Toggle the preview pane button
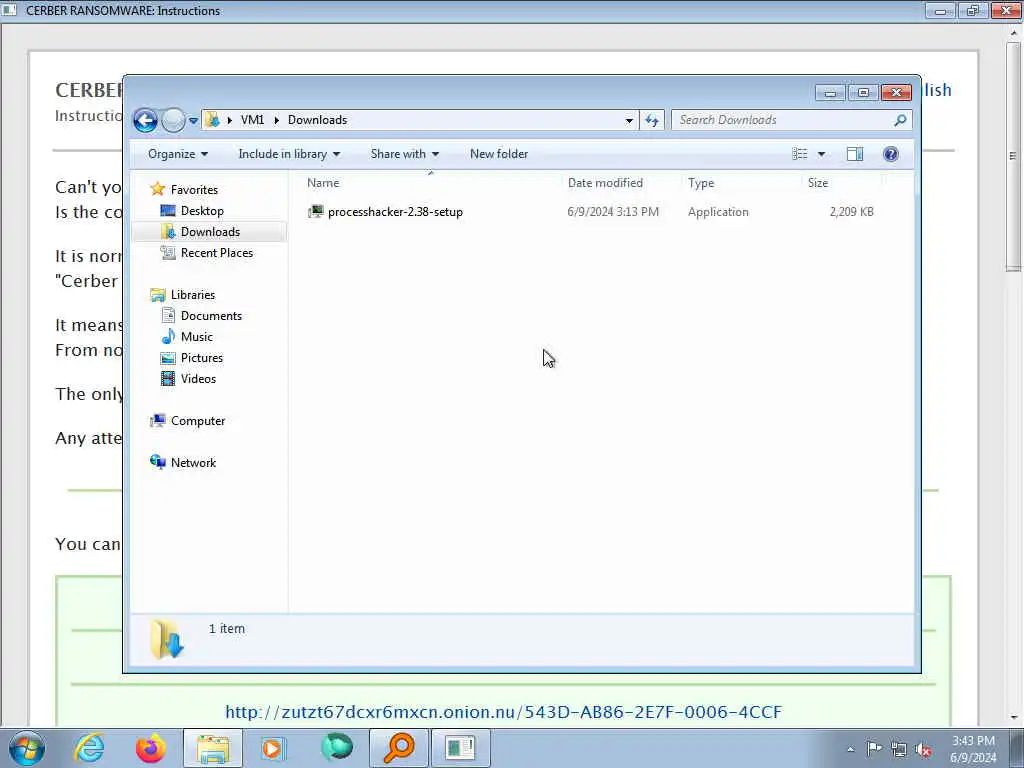This screenshot has width=1024, height=768. point(855,154)
